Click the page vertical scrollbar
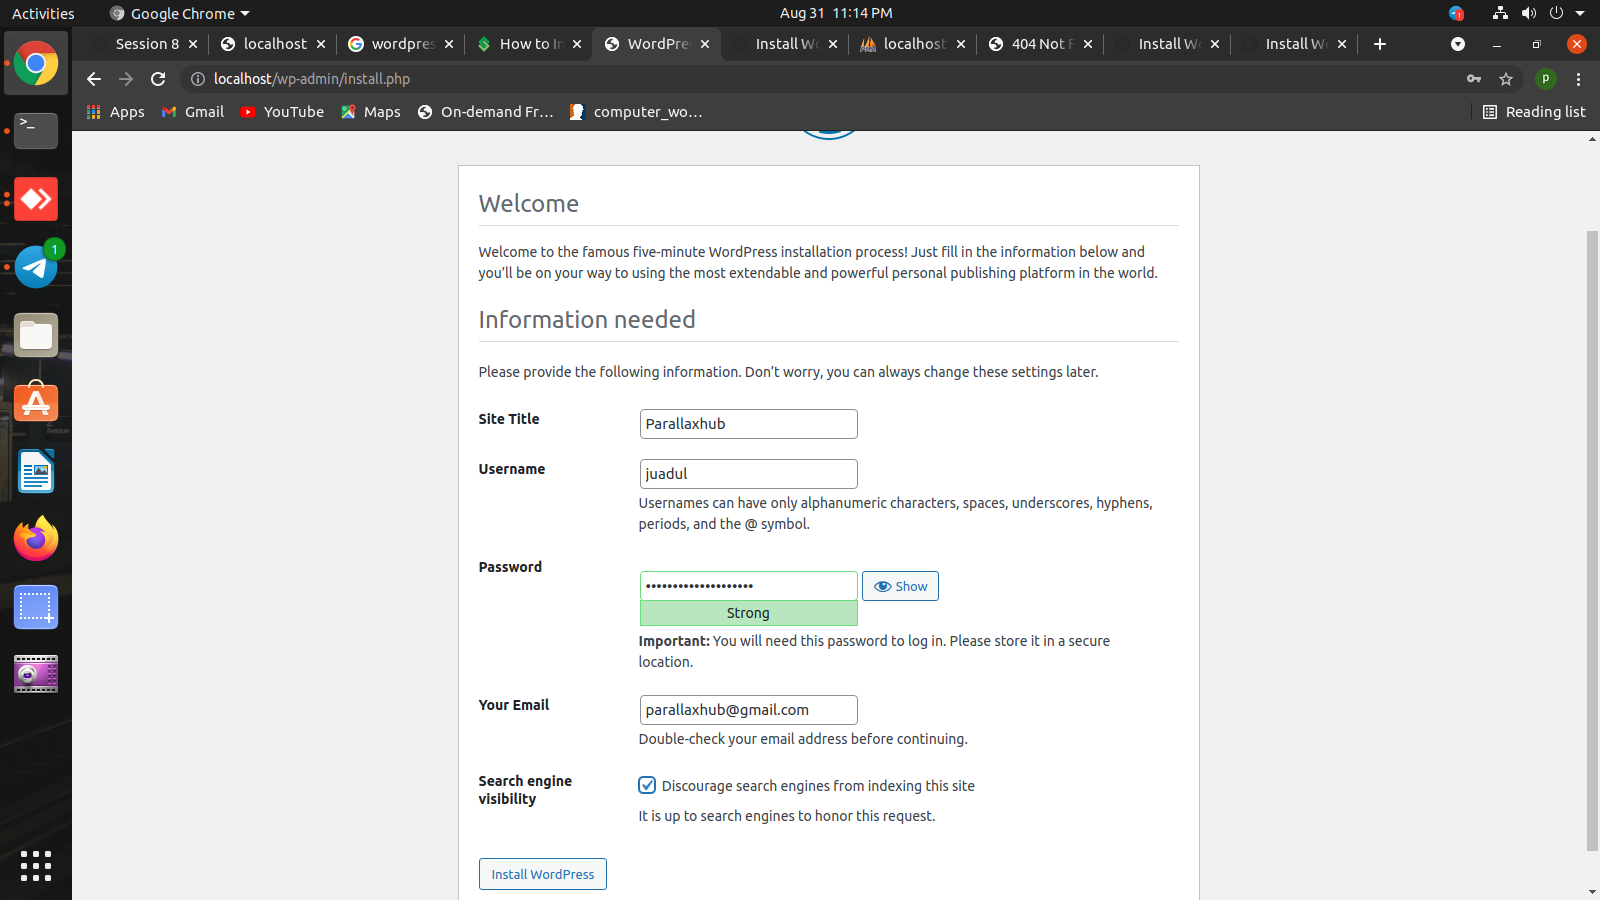 pos(1592,540)
